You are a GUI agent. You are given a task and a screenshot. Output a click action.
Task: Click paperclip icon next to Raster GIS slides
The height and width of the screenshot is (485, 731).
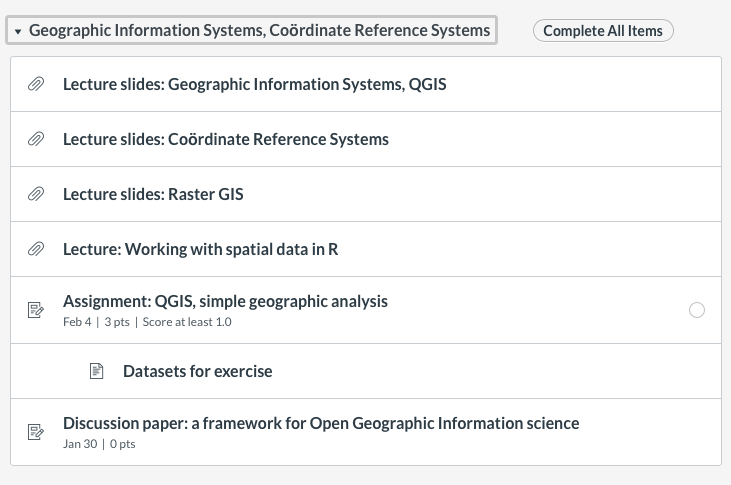click(x=35, y=195)
